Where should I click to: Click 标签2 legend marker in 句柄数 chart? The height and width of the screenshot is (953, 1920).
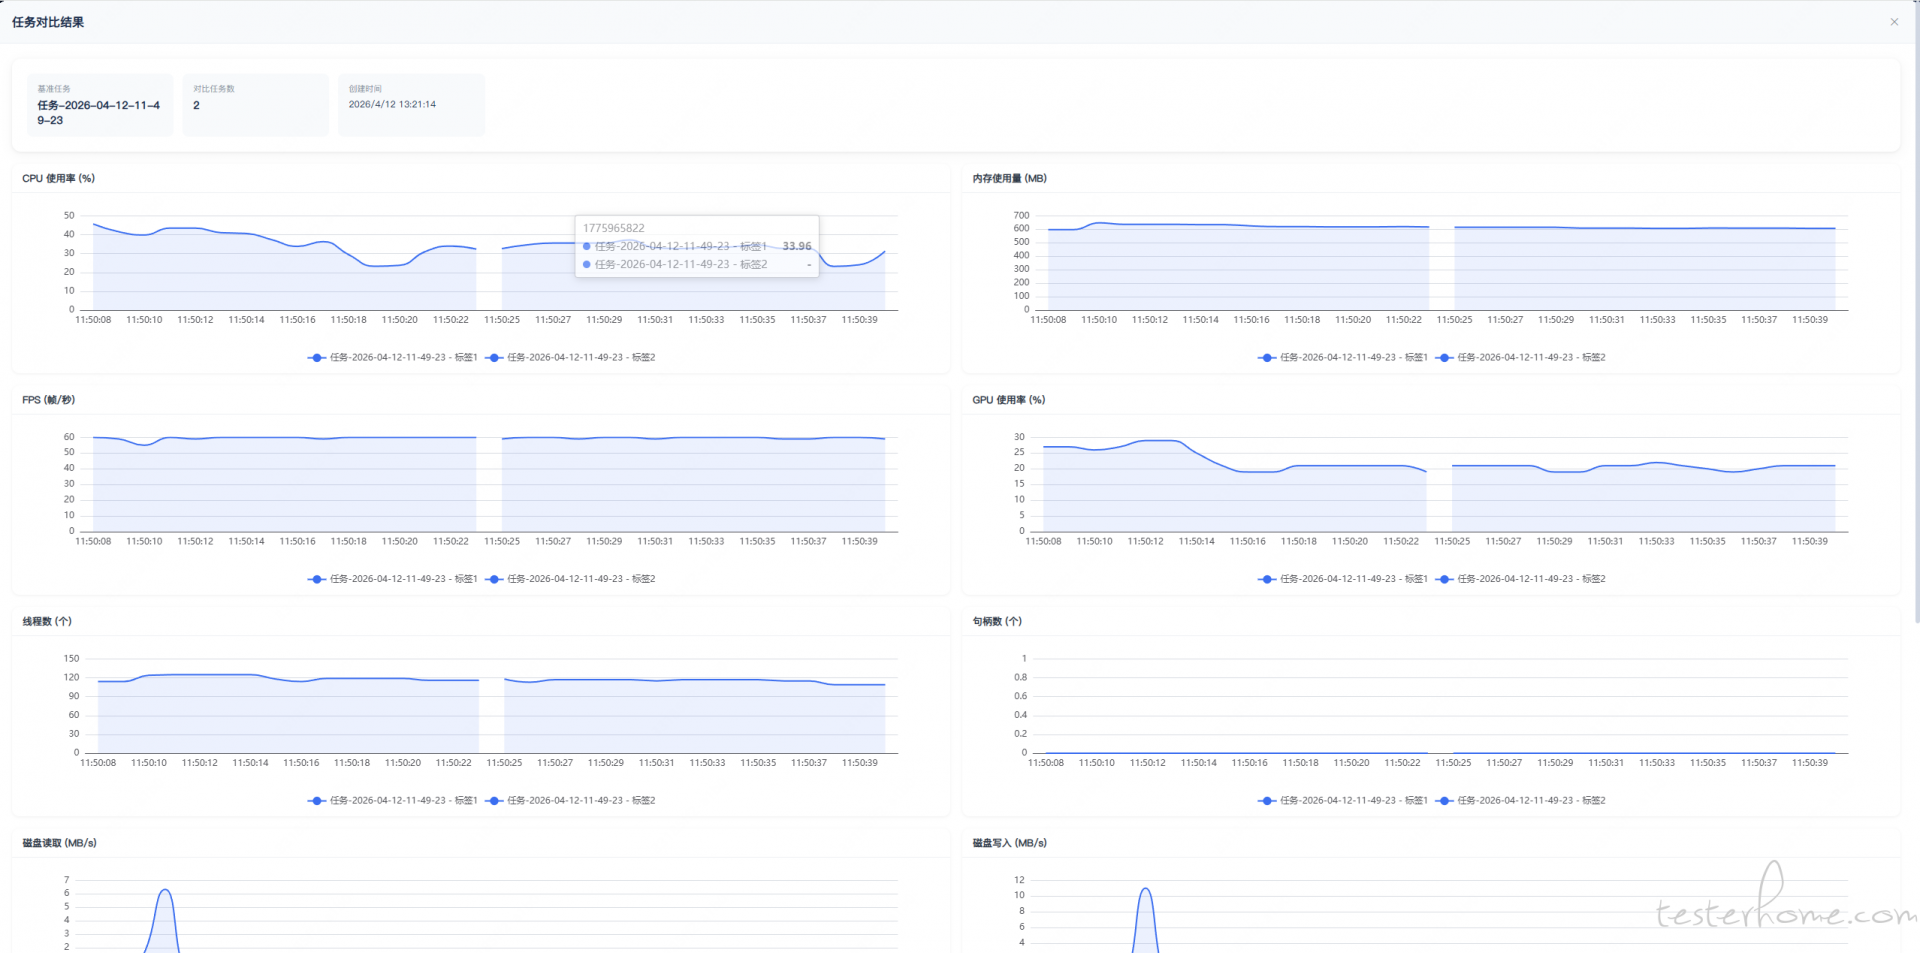[1445, 801]
